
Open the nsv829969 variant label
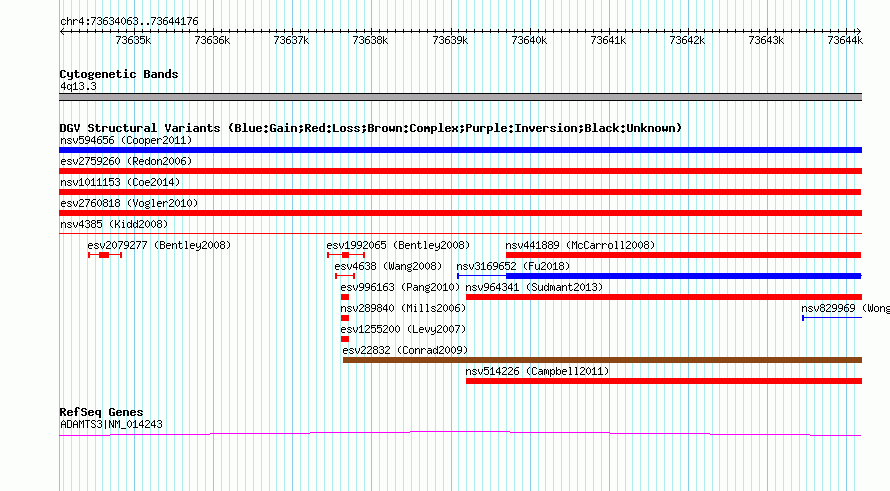845,308
